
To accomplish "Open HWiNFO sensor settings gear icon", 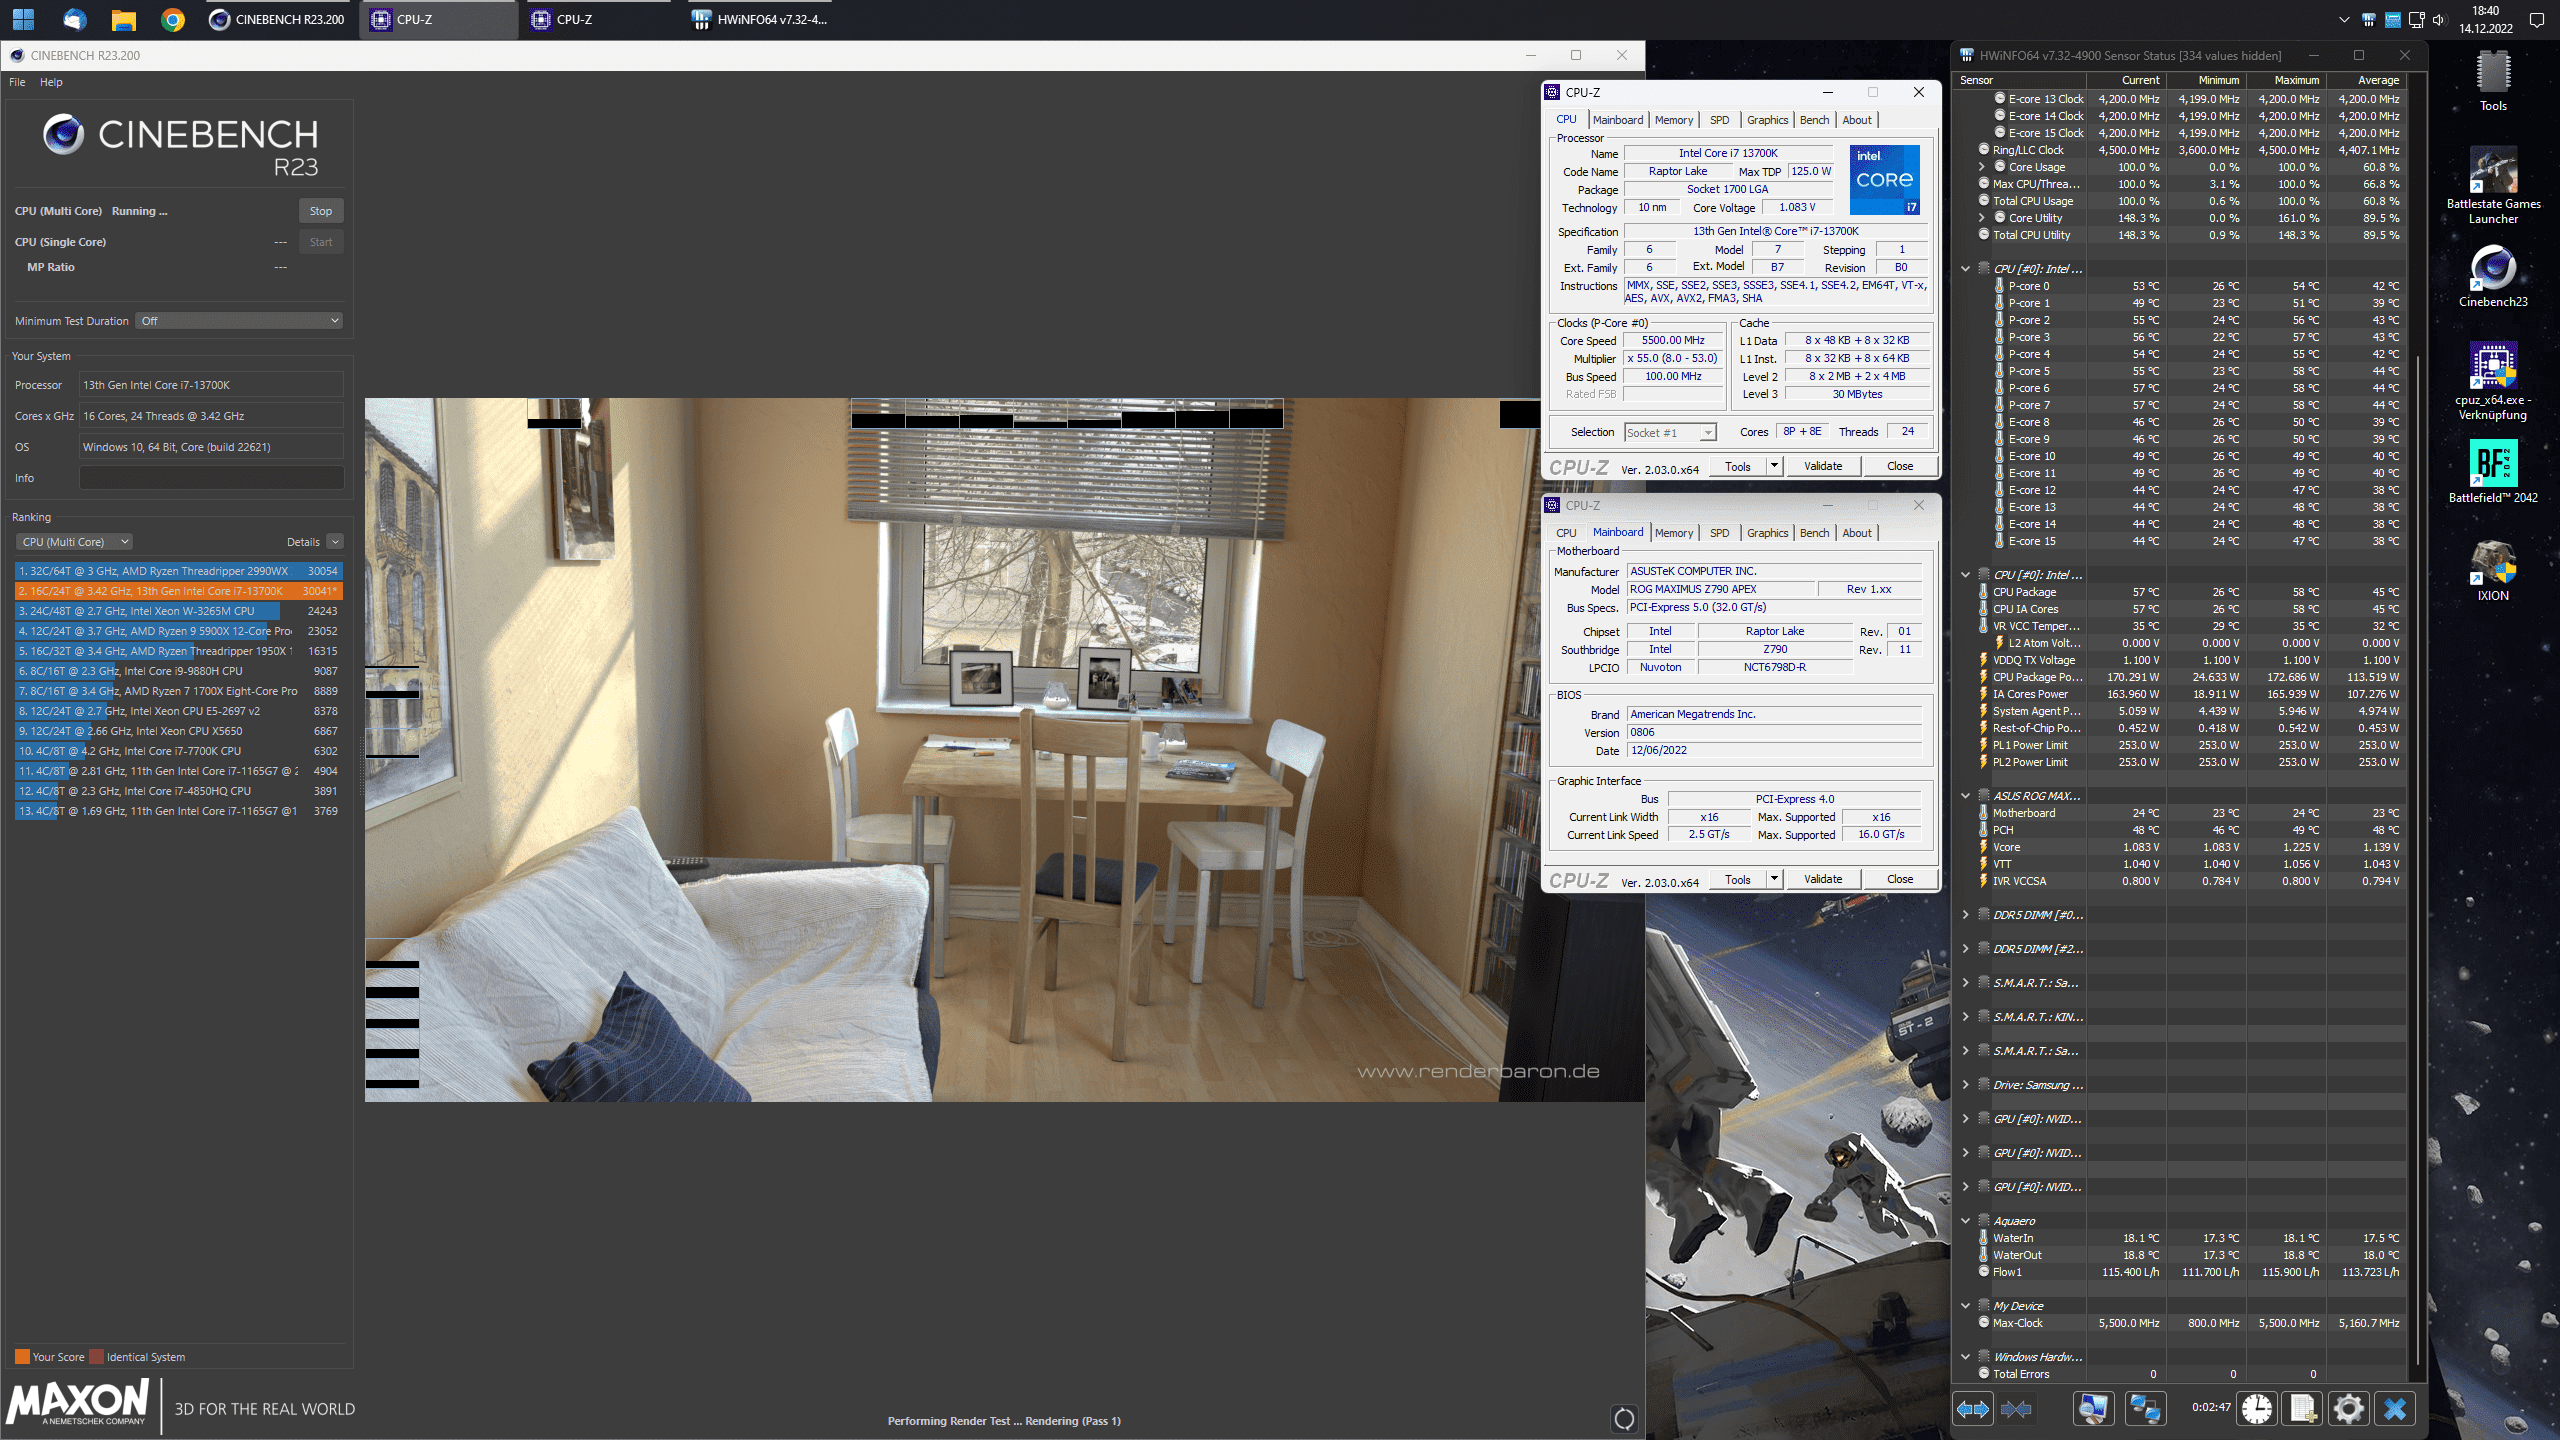I will (2348, 1409).
